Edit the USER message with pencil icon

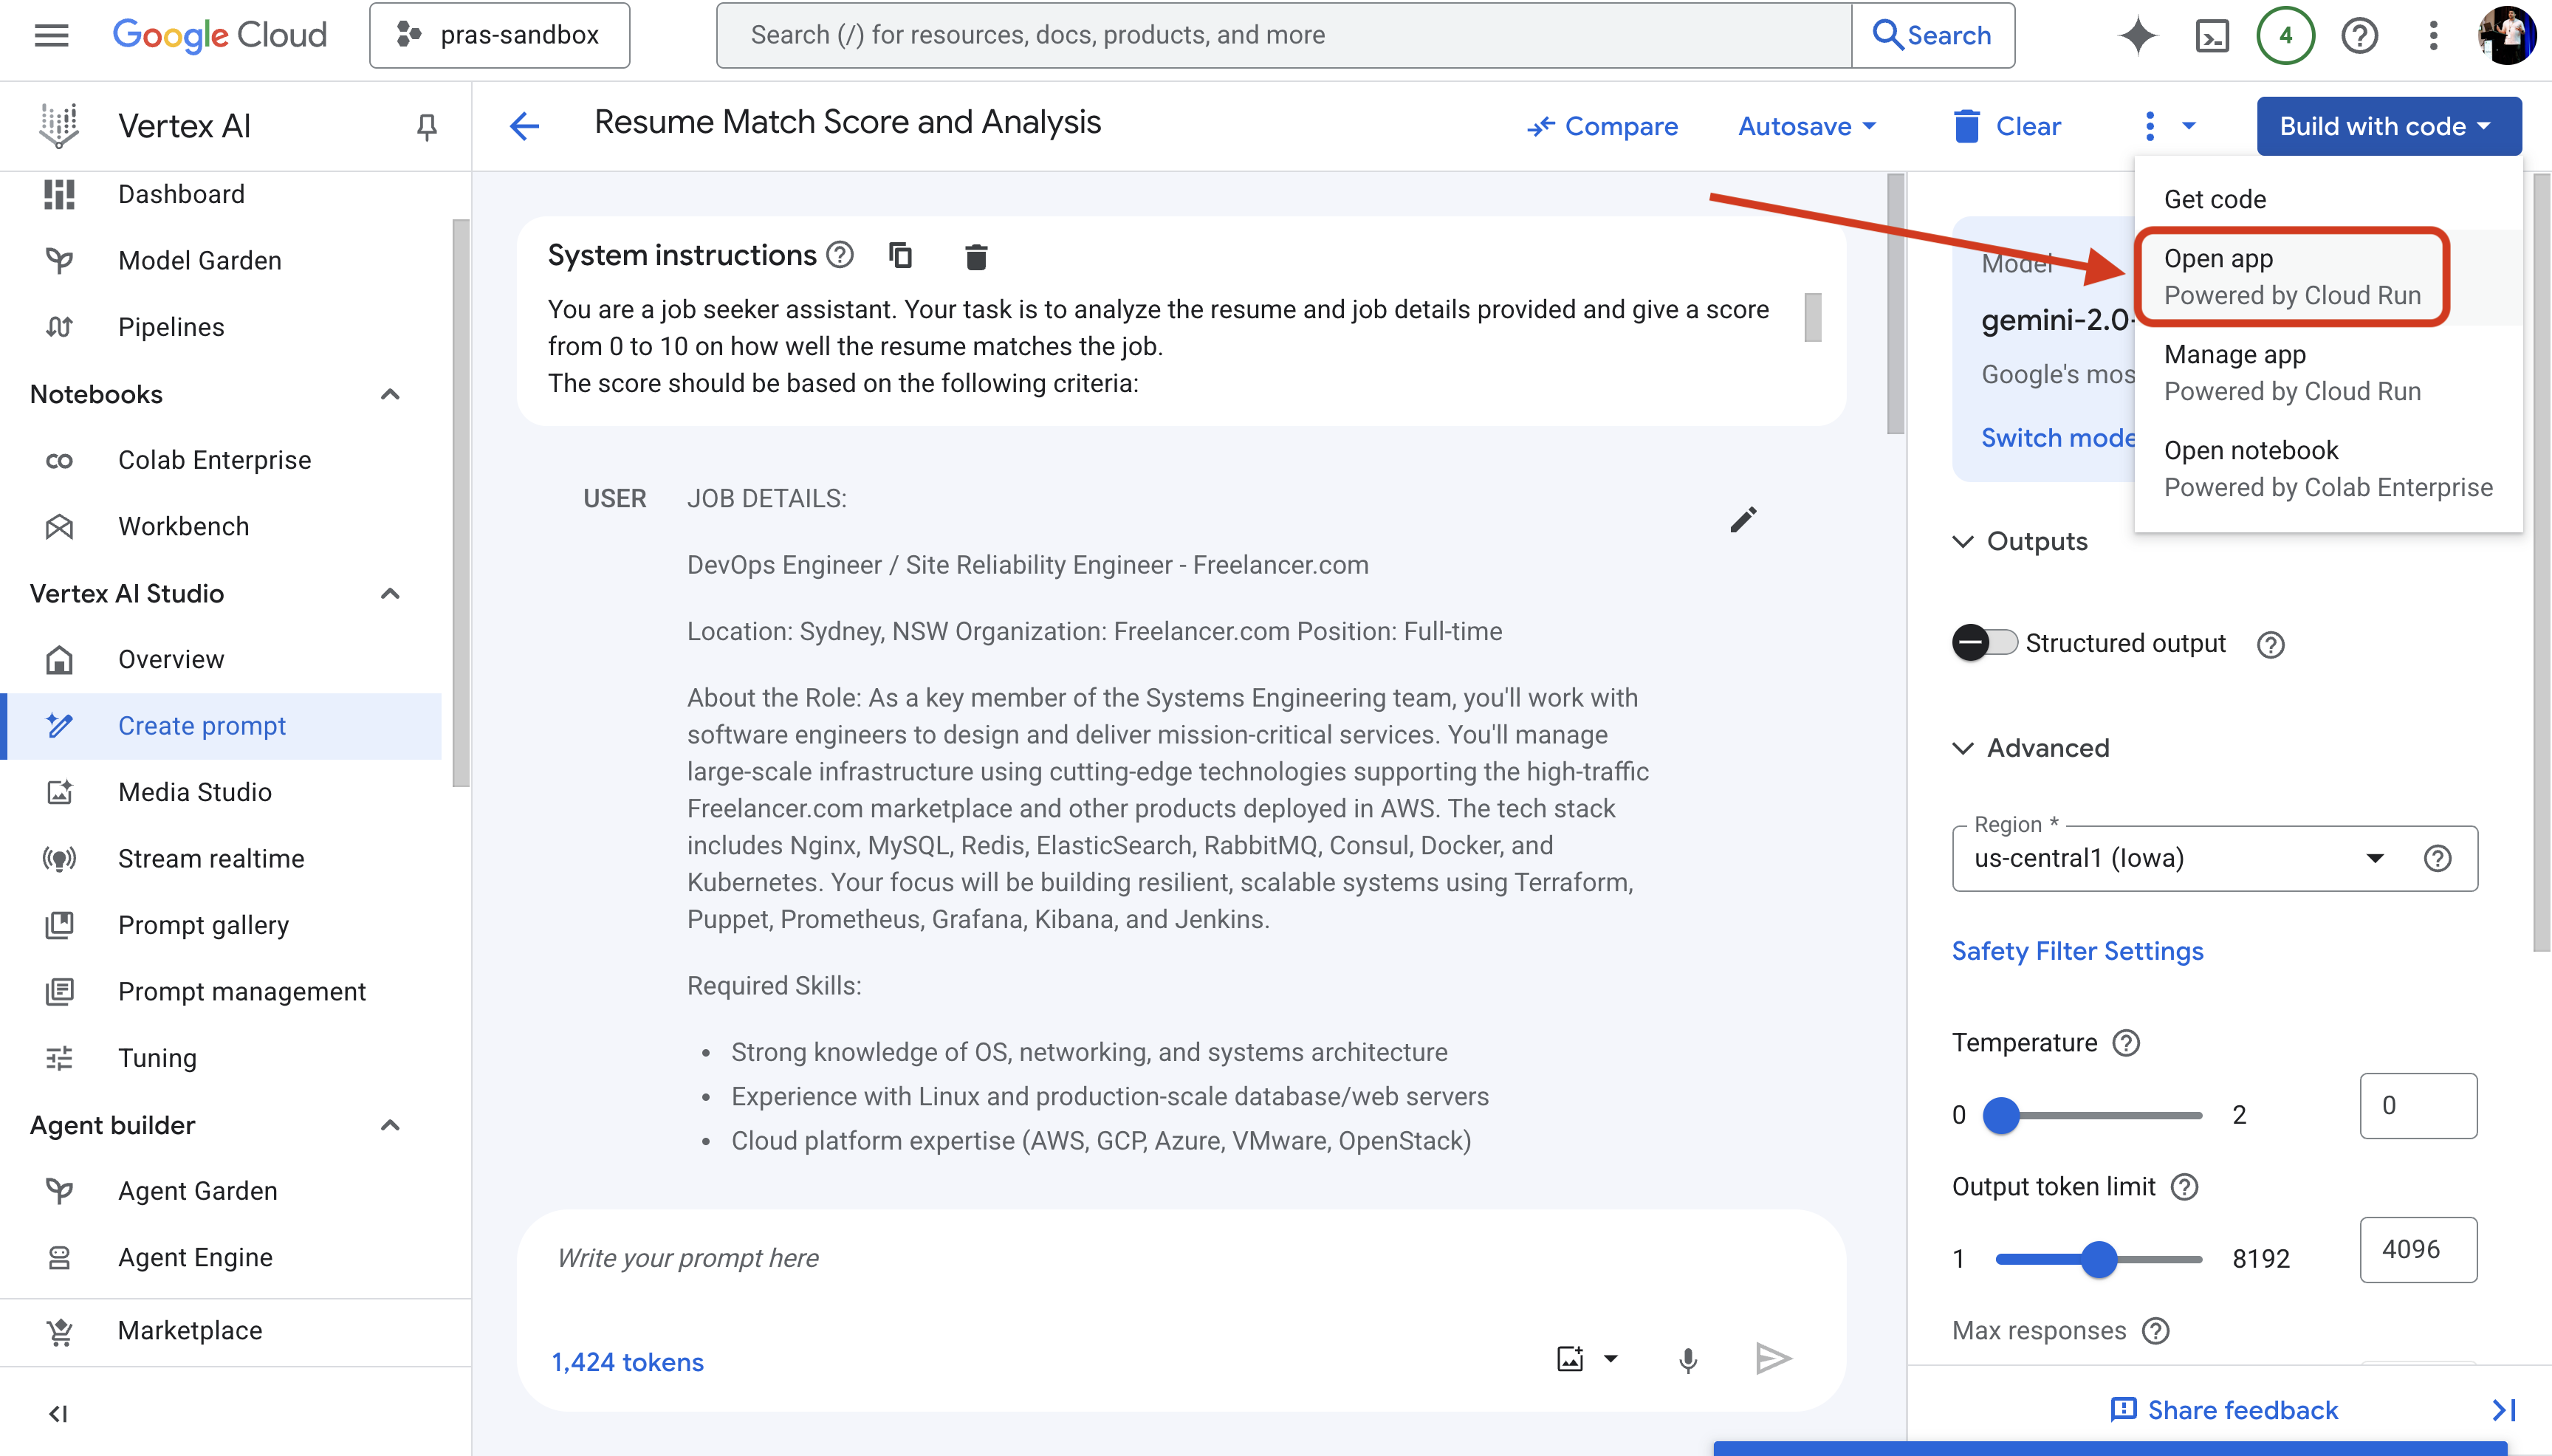1743,519
